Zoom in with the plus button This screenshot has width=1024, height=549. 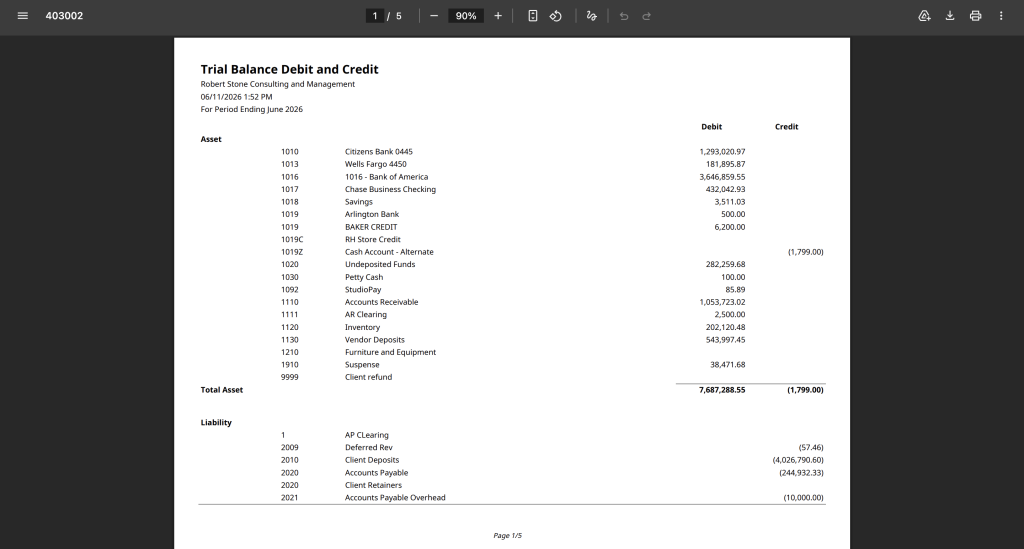click(x=498, y=16)
